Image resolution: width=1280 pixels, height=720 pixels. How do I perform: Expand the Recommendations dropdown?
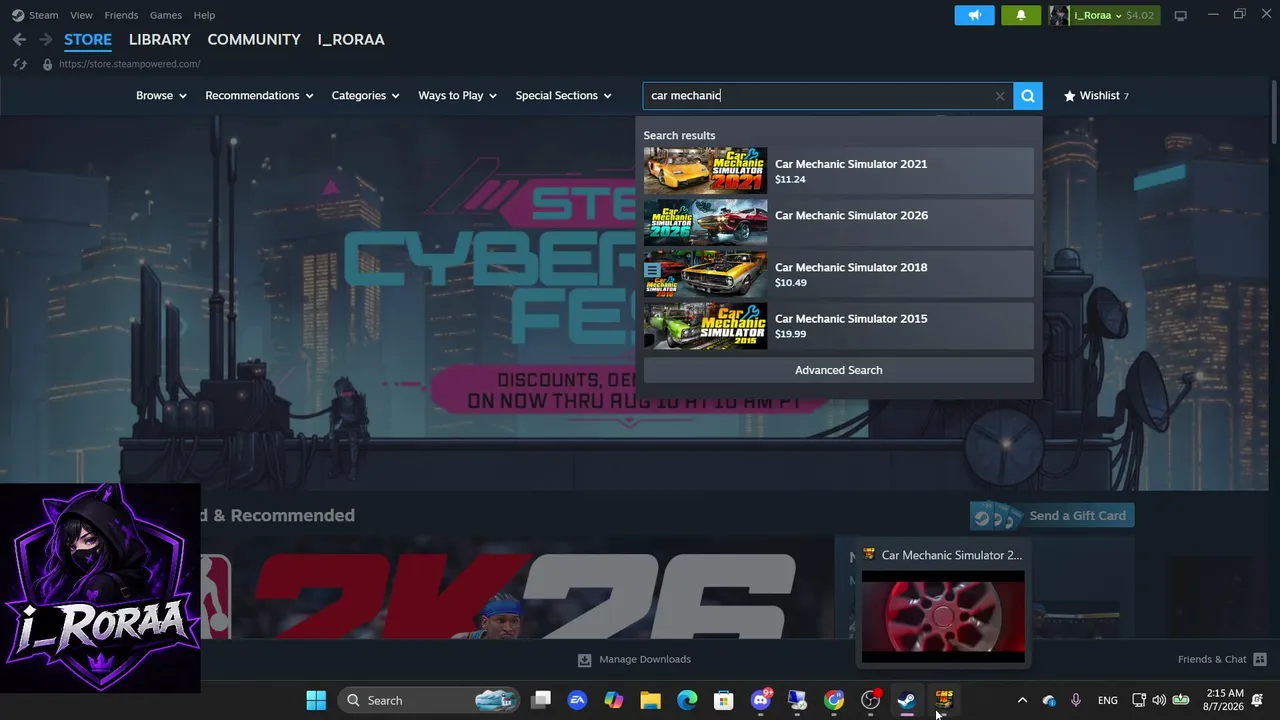[x=259, y=96]
